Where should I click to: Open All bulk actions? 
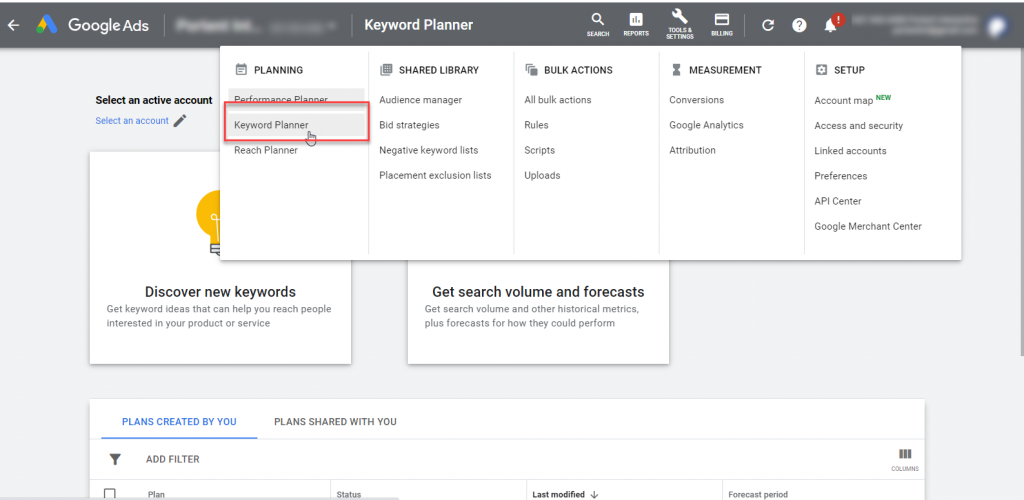tap(558, 100)
